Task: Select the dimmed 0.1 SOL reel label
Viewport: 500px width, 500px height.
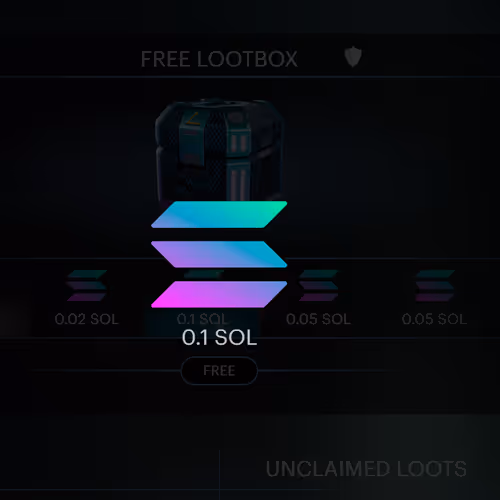Action: click(203, 319)
